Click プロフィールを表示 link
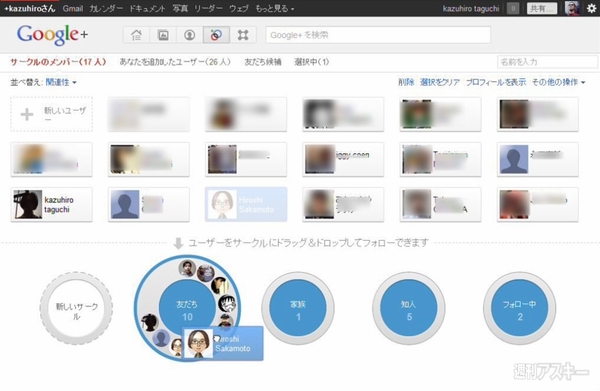This screenshot has width=600, height=391. click(x=496, y=82)
